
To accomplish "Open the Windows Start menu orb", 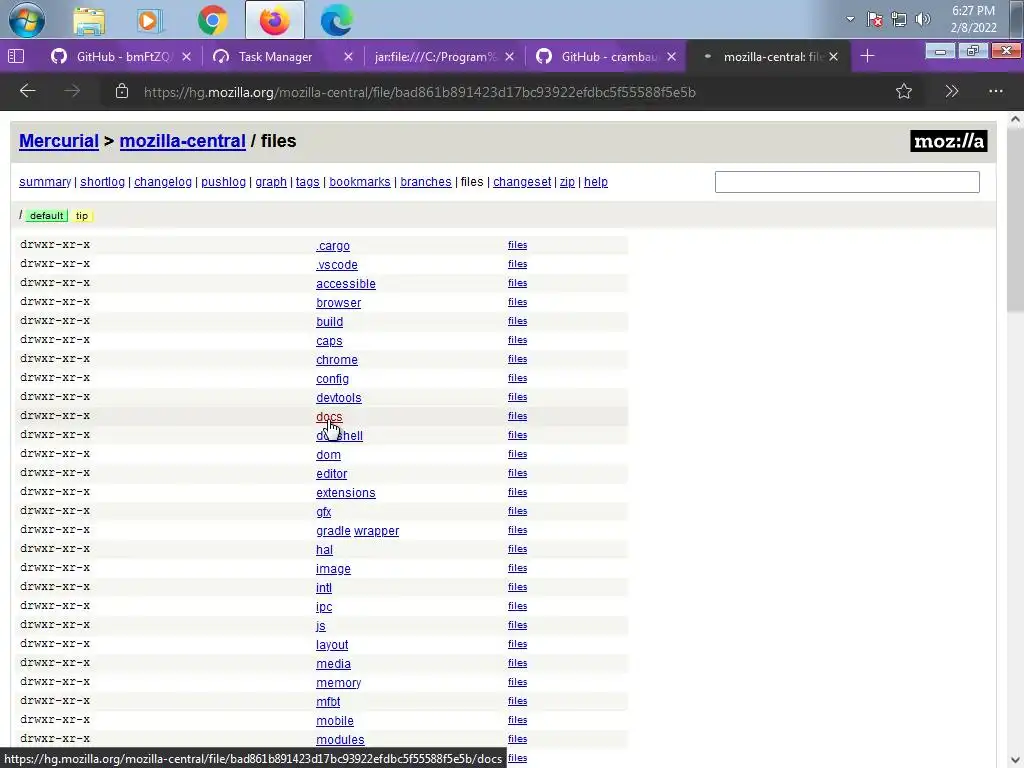I will (26, 20).
